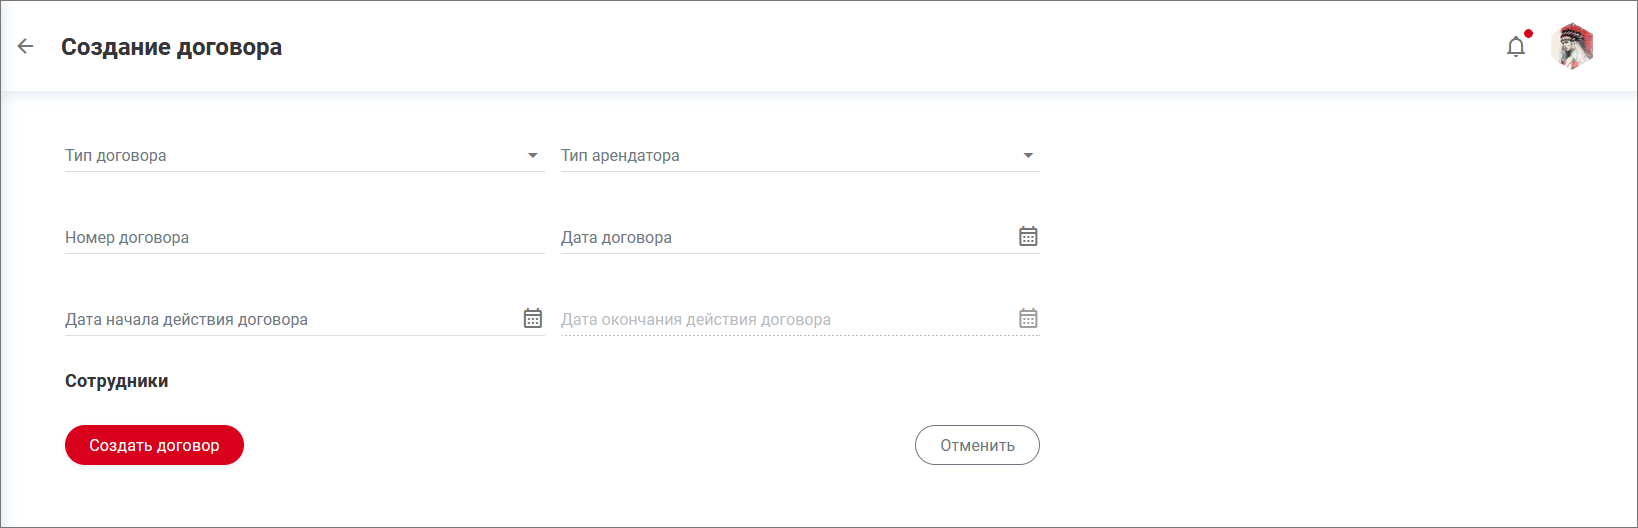
Task: Expand the Тип арендатора dropdown arrow
Action: point(1028,156)
